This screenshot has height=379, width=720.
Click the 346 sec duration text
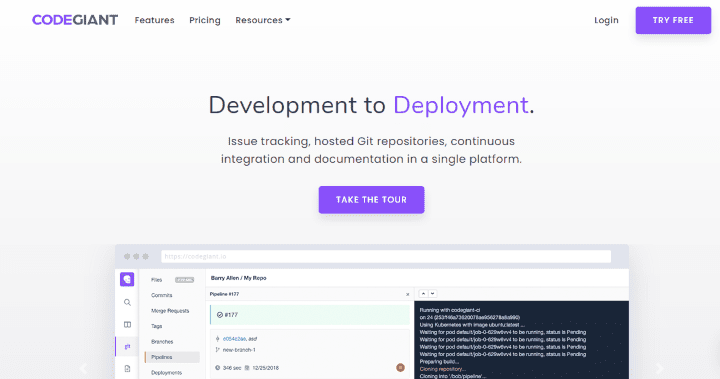pyautogui.click(x=231, y=368)
